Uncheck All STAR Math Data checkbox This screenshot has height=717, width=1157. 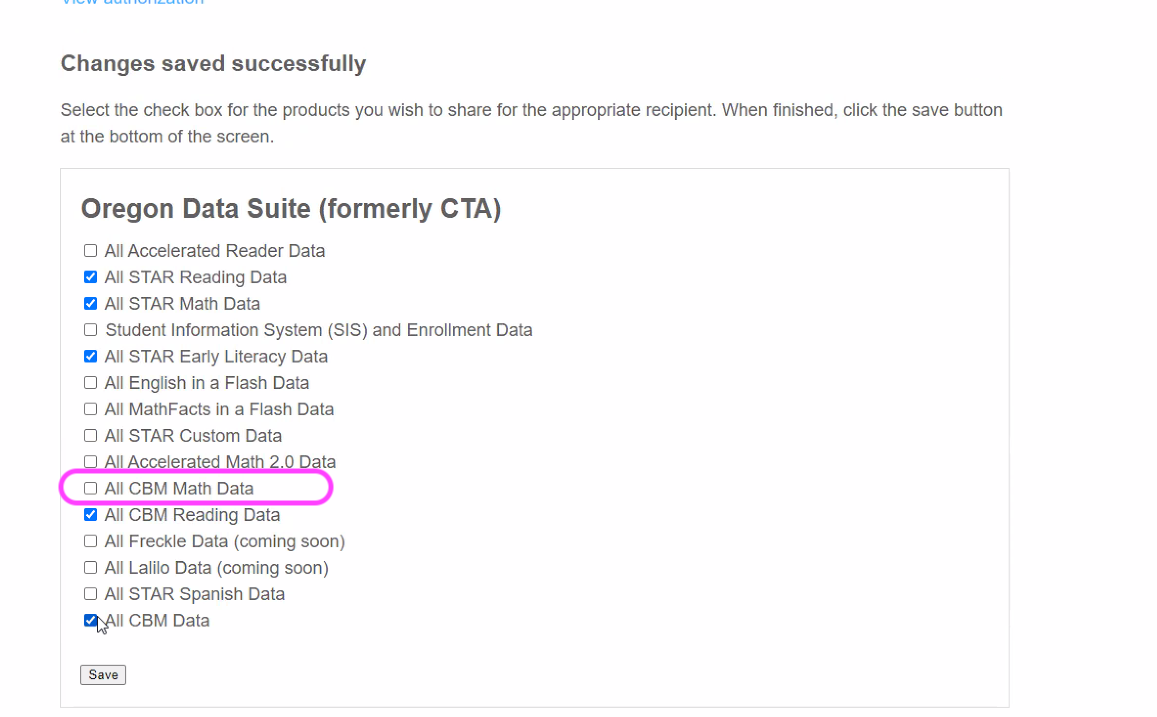click(x=90, y=304)
